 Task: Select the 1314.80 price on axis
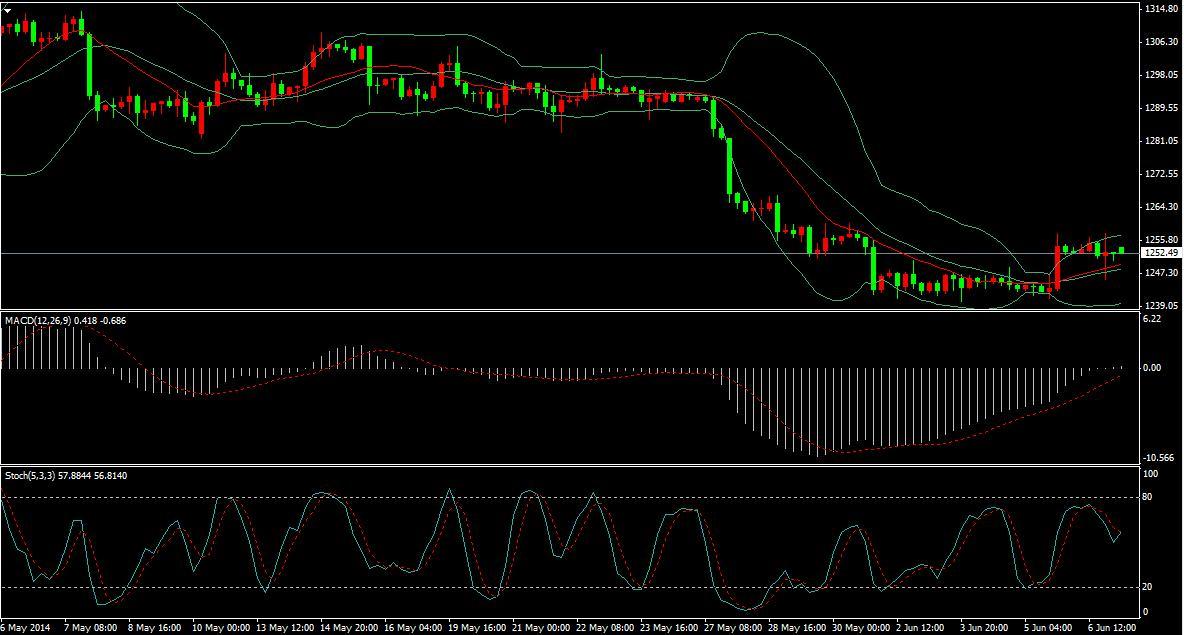tap(1161, 8)
